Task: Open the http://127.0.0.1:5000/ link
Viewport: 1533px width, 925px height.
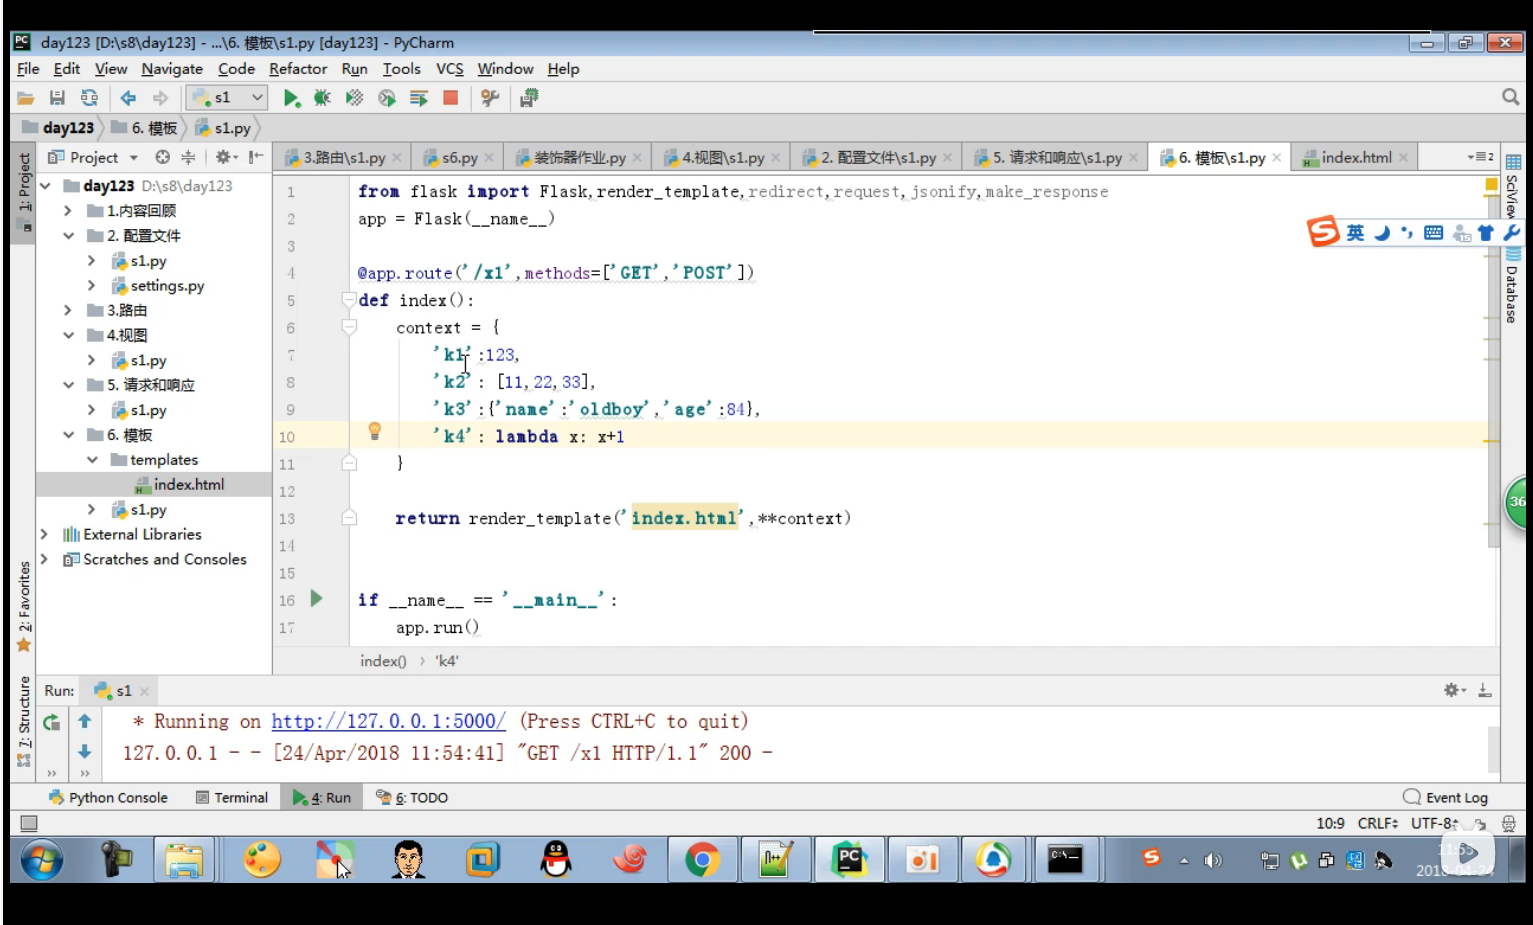Action: coord(388,721)
